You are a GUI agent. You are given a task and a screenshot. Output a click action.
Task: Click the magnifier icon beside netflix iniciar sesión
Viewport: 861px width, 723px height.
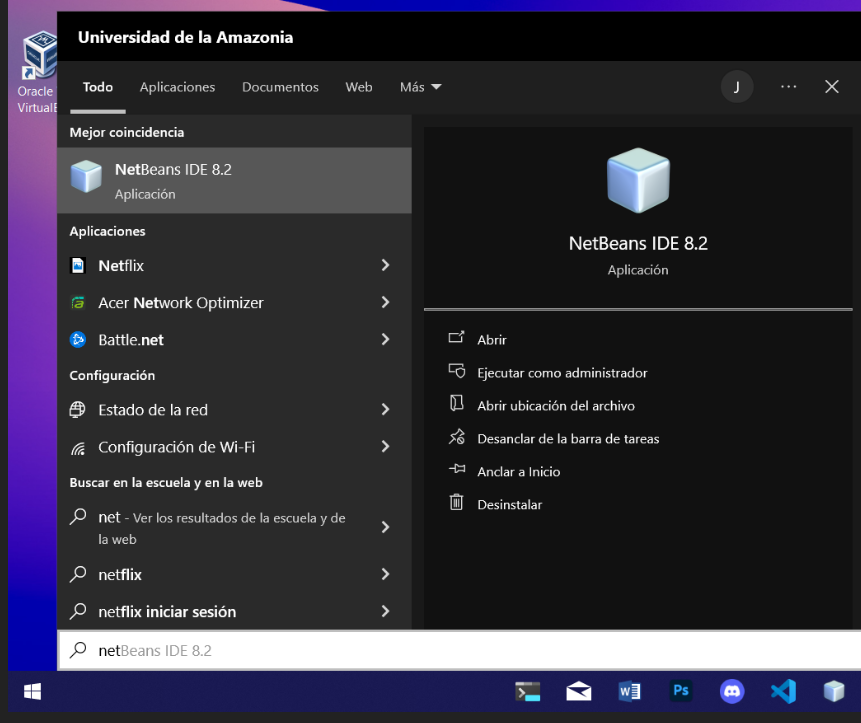click(78, 610)
